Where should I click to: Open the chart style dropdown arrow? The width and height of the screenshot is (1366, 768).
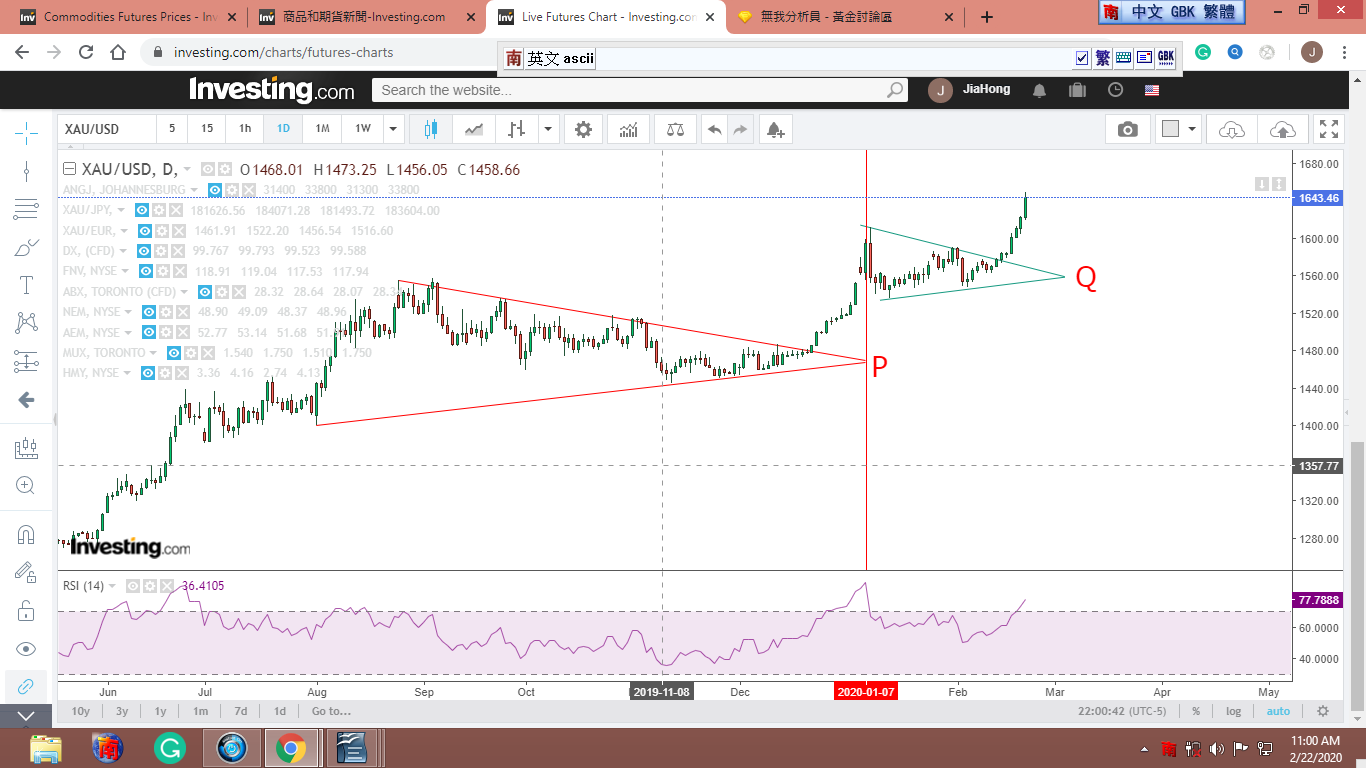(x=548, y=129)
